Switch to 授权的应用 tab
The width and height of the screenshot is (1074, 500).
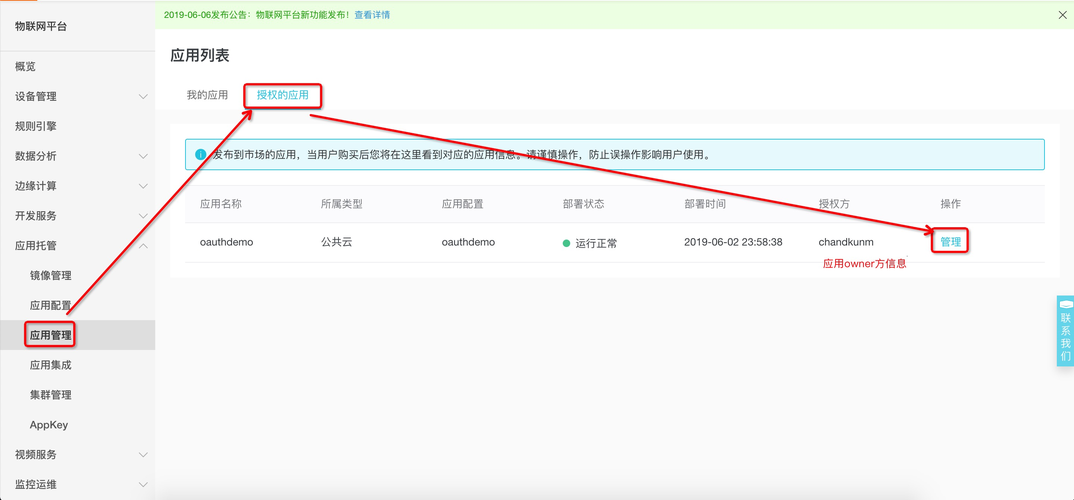(283, 95)
